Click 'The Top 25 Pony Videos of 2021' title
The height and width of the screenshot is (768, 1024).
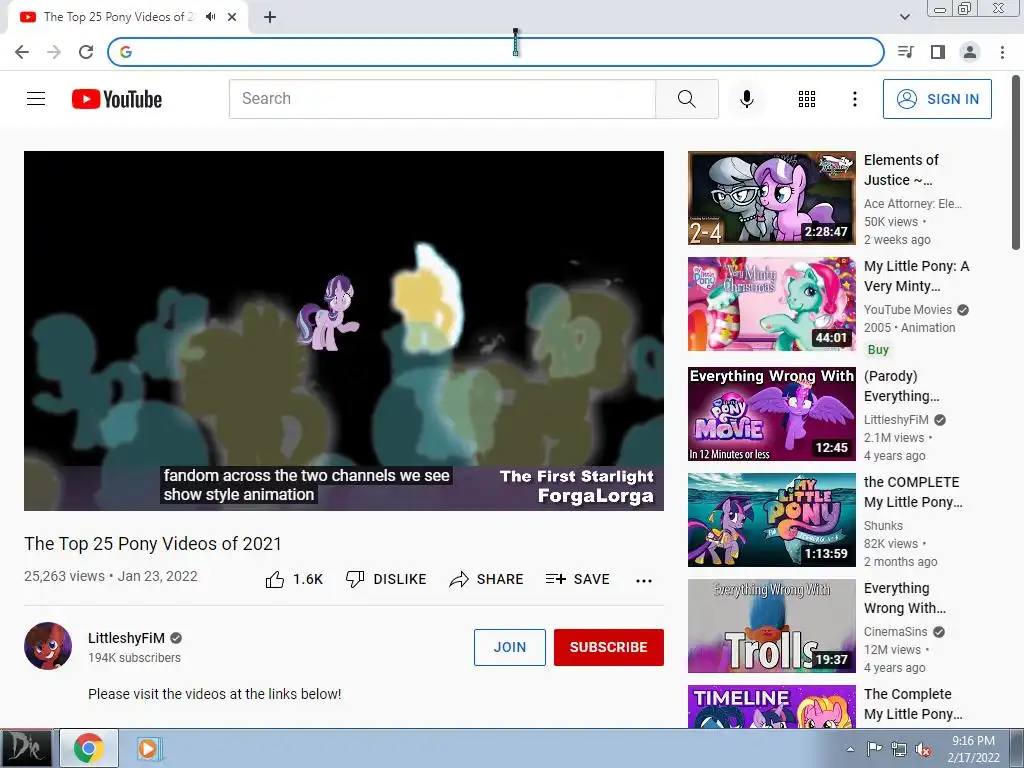point(153,543)
